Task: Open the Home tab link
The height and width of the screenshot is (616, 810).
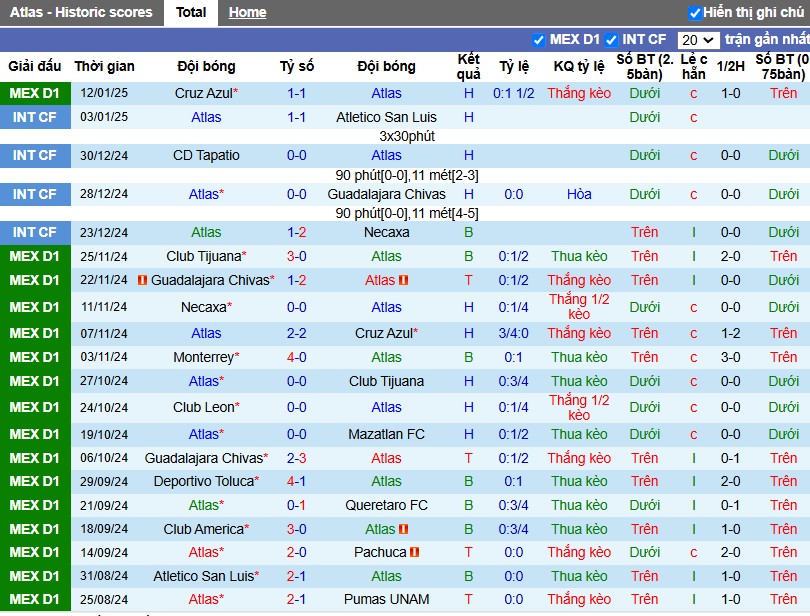Action: coord(247,12)
